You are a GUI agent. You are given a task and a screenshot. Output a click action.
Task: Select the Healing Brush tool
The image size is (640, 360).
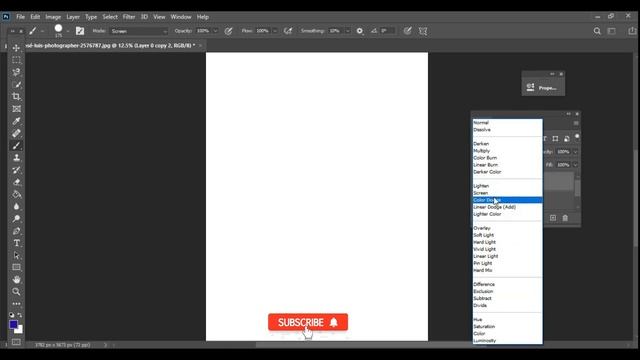tap(16, 133)
